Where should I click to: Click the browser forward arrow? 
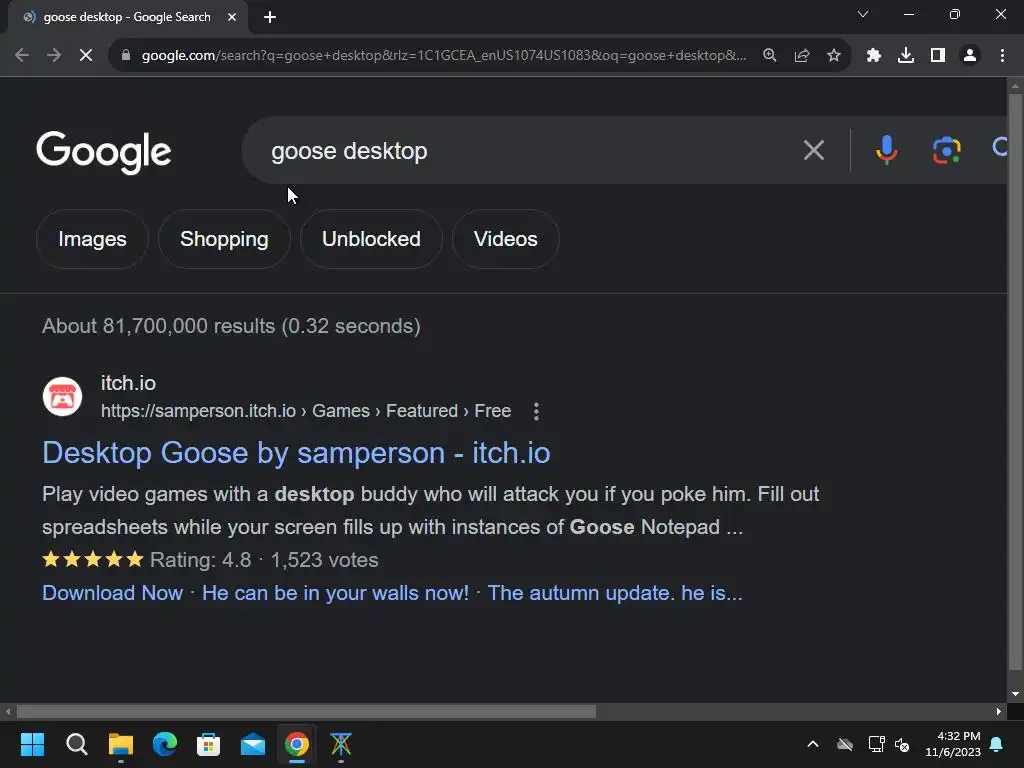54,56
